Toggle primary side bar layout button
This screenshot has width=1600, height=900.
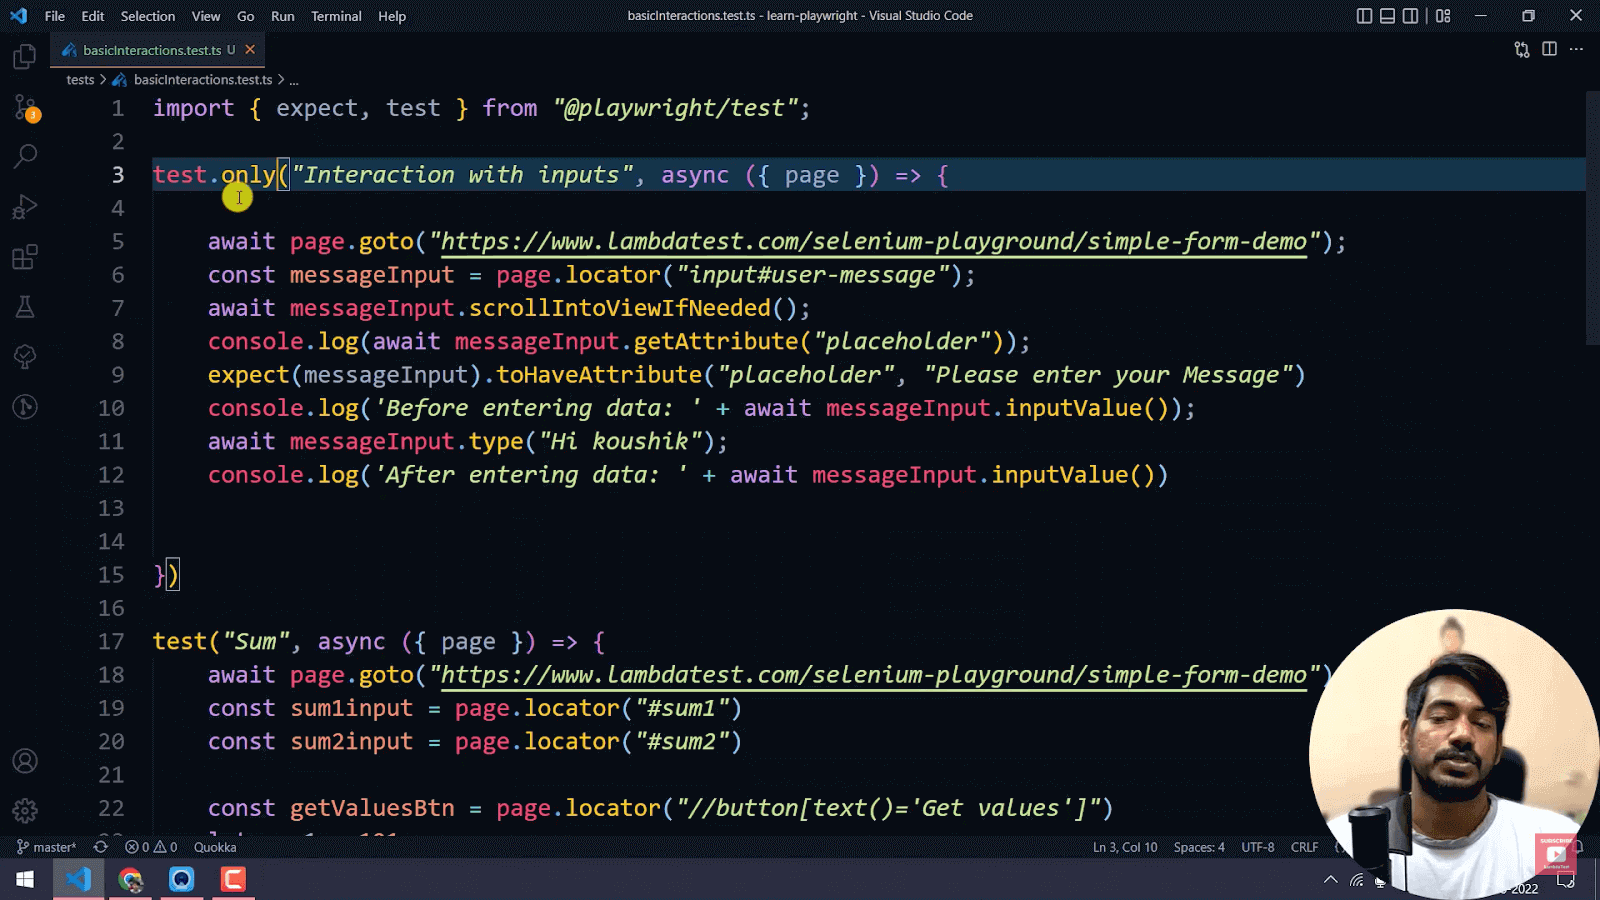tap(1364, 16)
